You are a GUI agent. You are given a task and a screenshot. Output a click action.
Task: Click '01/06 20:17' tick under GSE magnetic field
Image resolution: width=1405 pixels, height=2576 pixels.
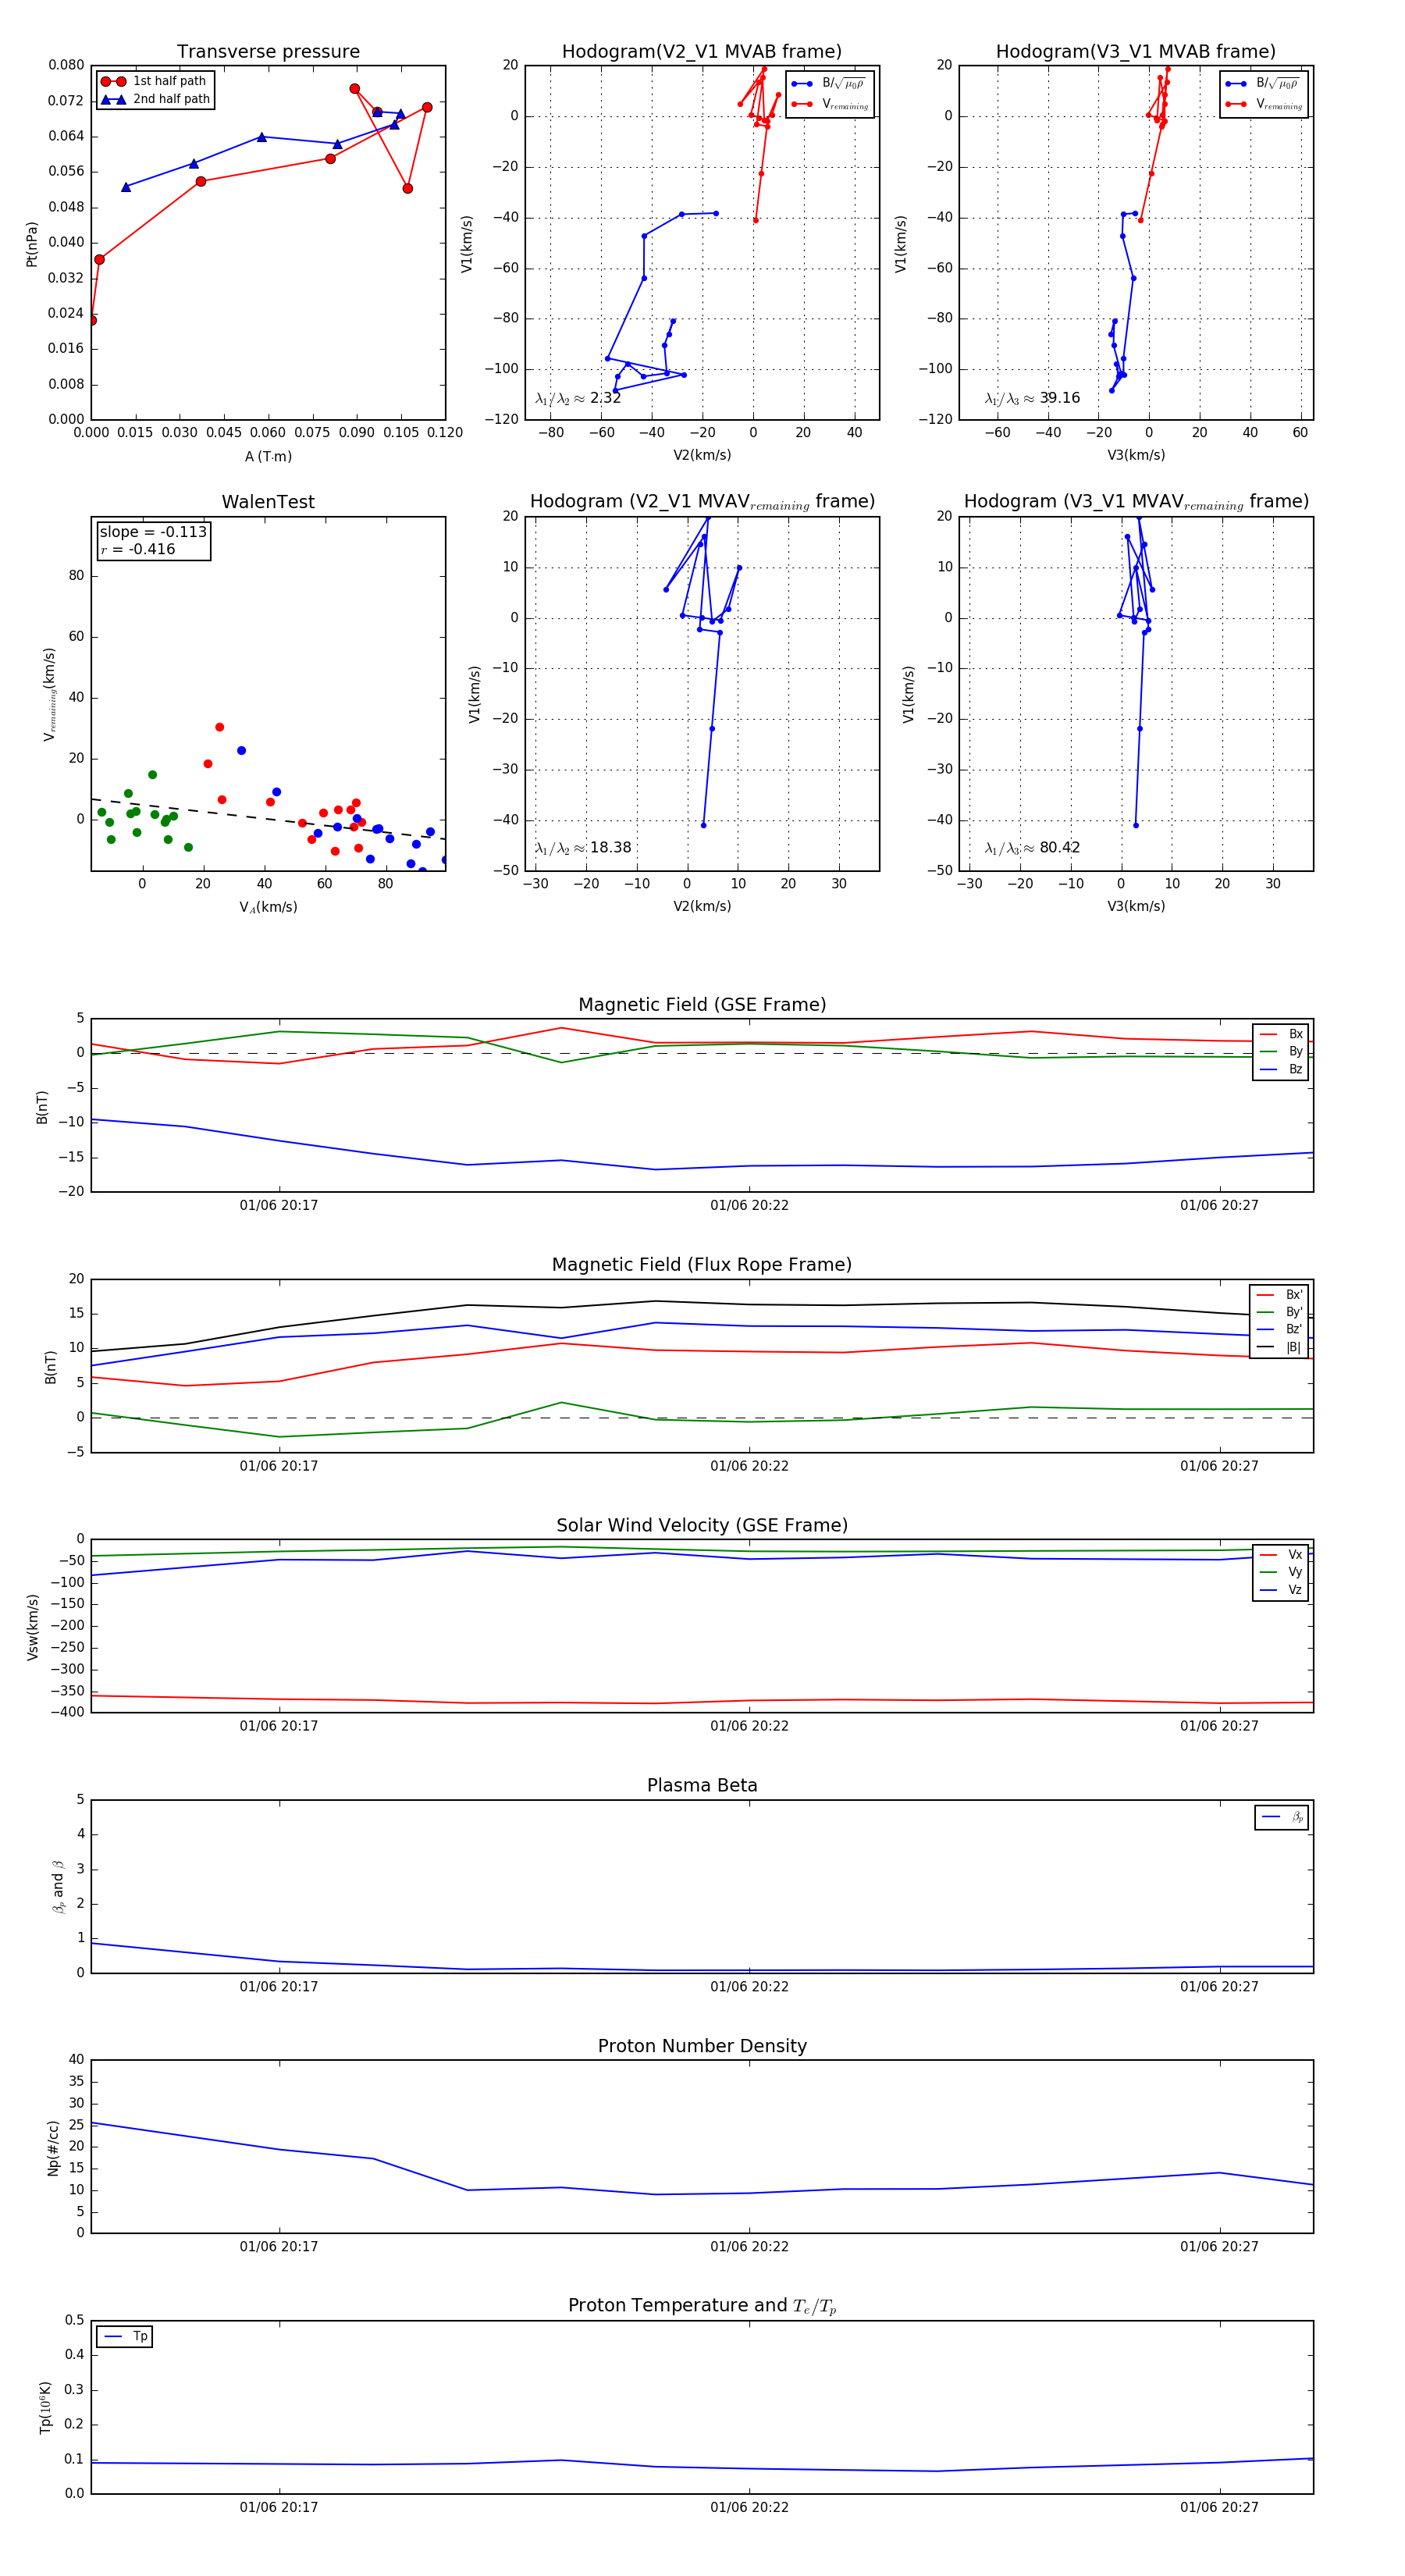tap(279, 1205)
